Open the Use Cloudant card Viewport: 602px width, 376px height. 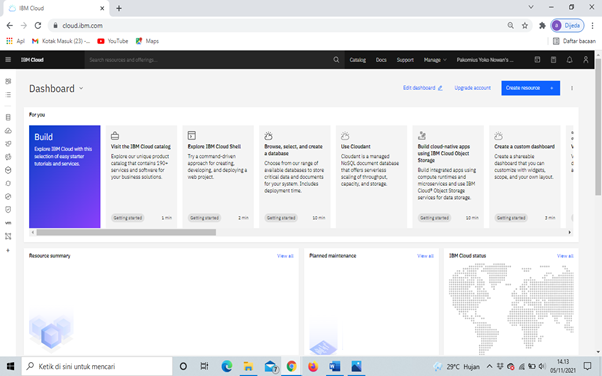click(371, 177)
